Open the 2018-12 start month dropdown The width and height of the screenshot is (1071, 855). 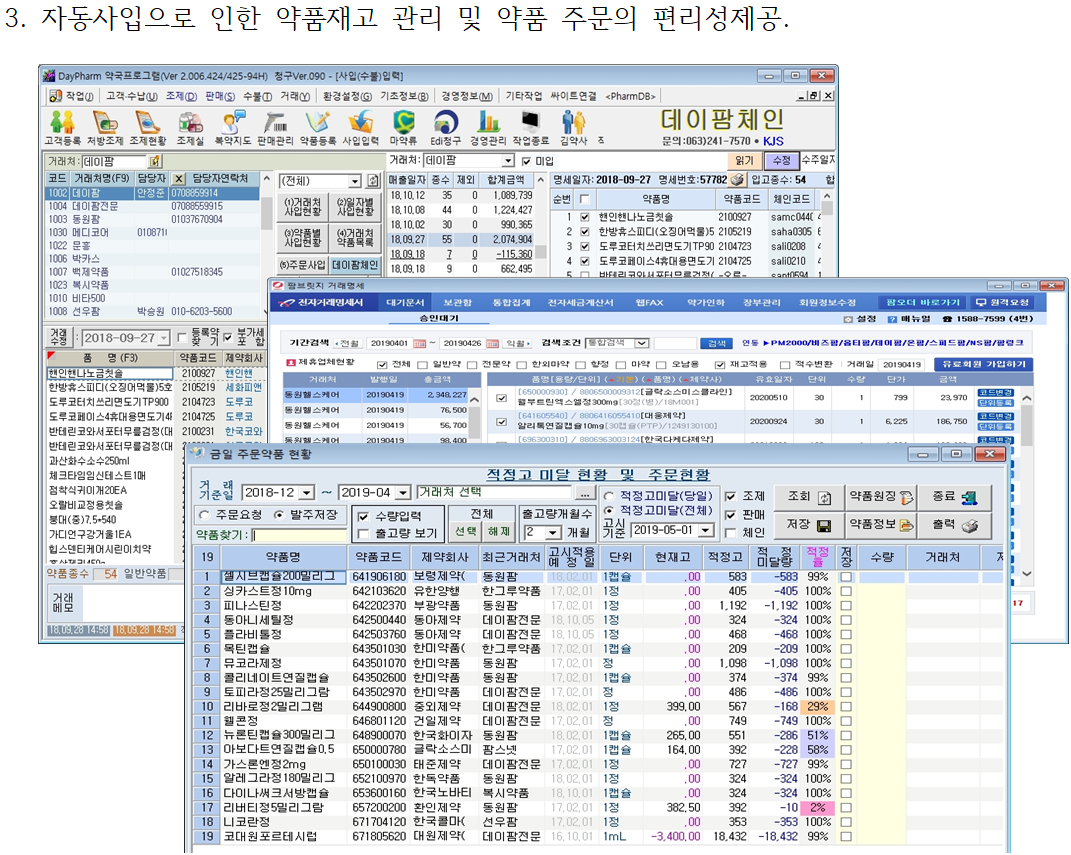point(307,493)
